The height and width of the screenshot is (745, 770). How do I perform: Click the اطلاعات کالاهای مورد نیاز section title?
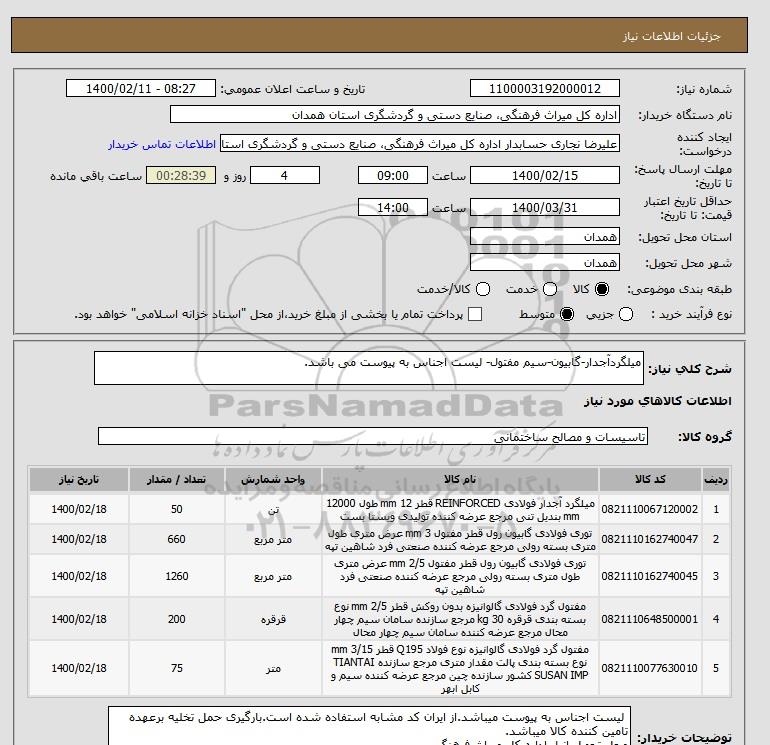coord(658,401)
